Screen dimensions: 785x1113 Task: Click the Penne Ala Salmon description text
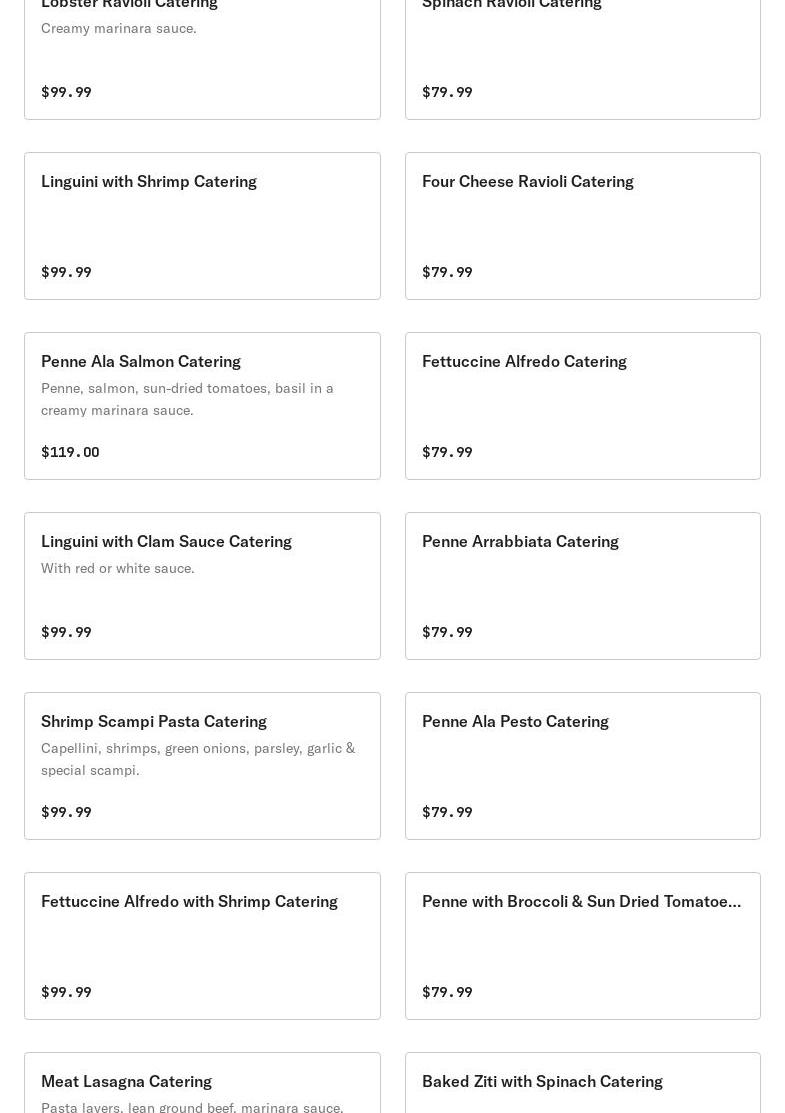click(x=187, y=399)
